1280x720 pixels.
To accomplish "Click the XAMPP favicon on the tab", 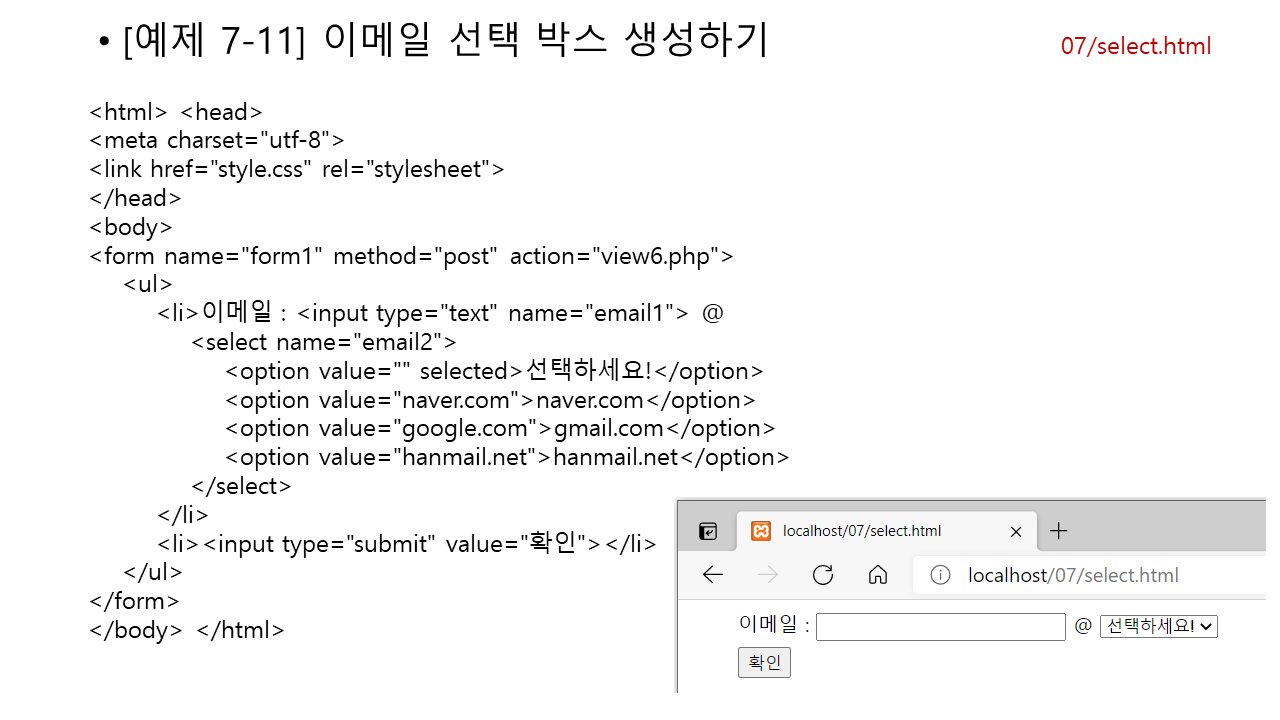I will (761, 531).
